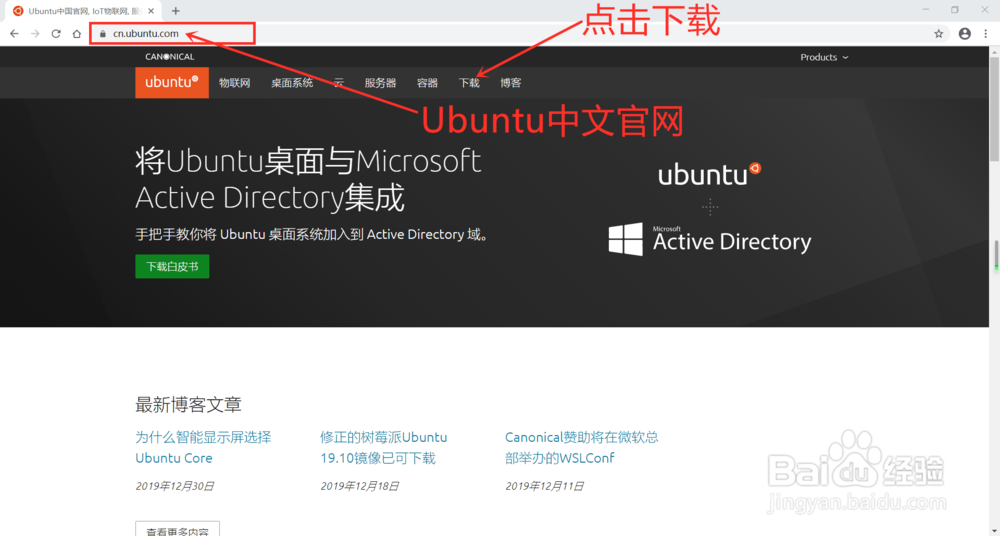Open Chrome's three-dot menu
The image size is (1000, 536).
(985, 34)
